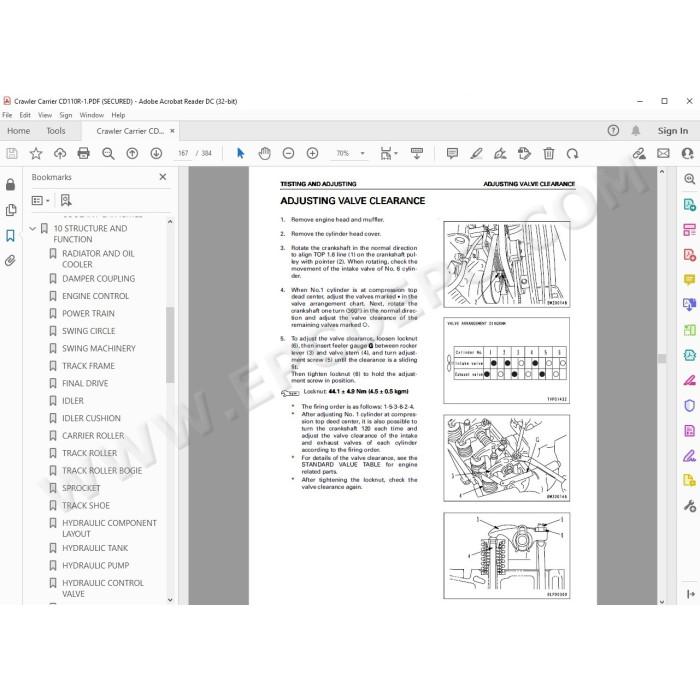Open the zoom level 70% dropdown
This screenshot has height=700, width=700.
click(350, 154)
